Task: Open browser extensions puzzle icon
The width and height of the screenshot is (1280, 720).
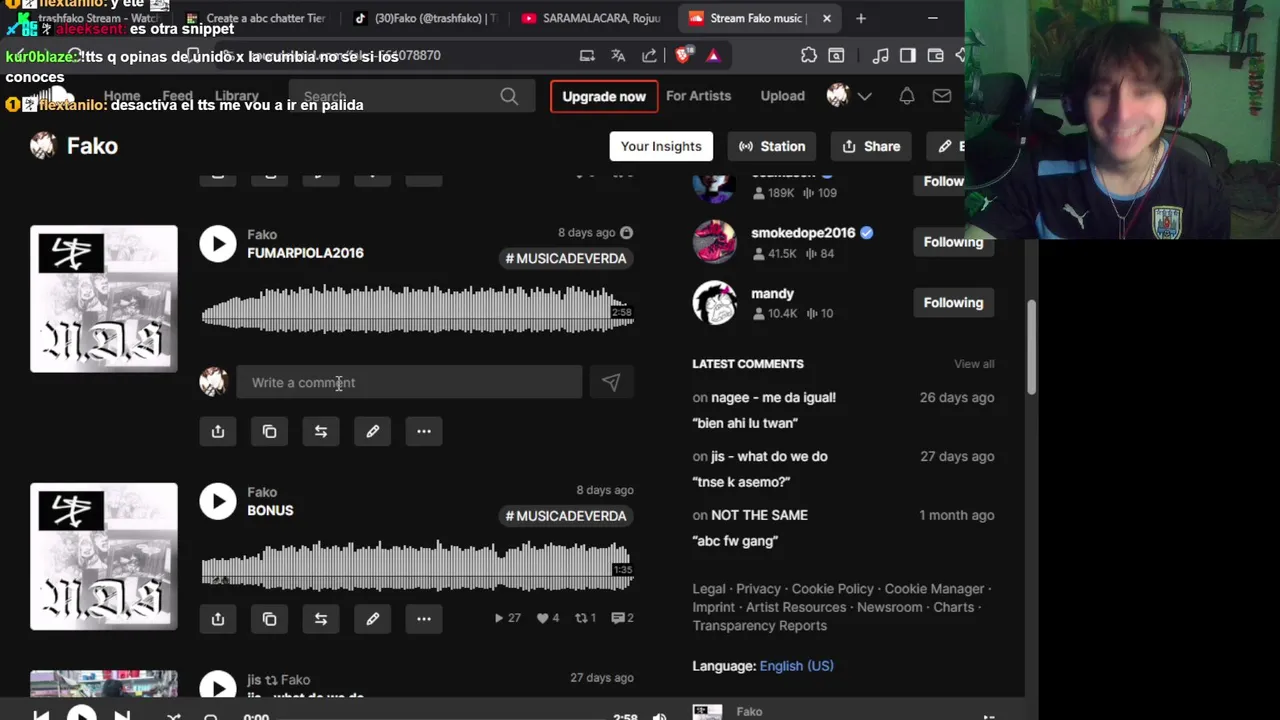Action: point(808,56)
